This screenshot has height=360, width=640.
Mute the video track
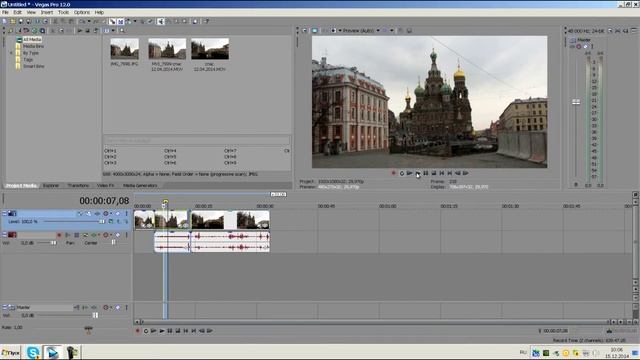(x=118, y=213)
